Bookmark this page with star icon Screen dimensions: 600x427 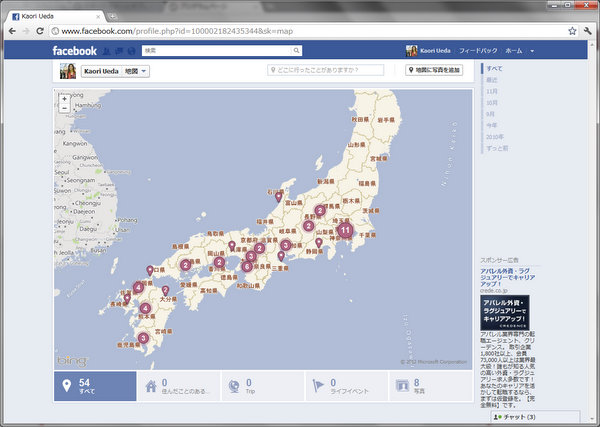572,31
